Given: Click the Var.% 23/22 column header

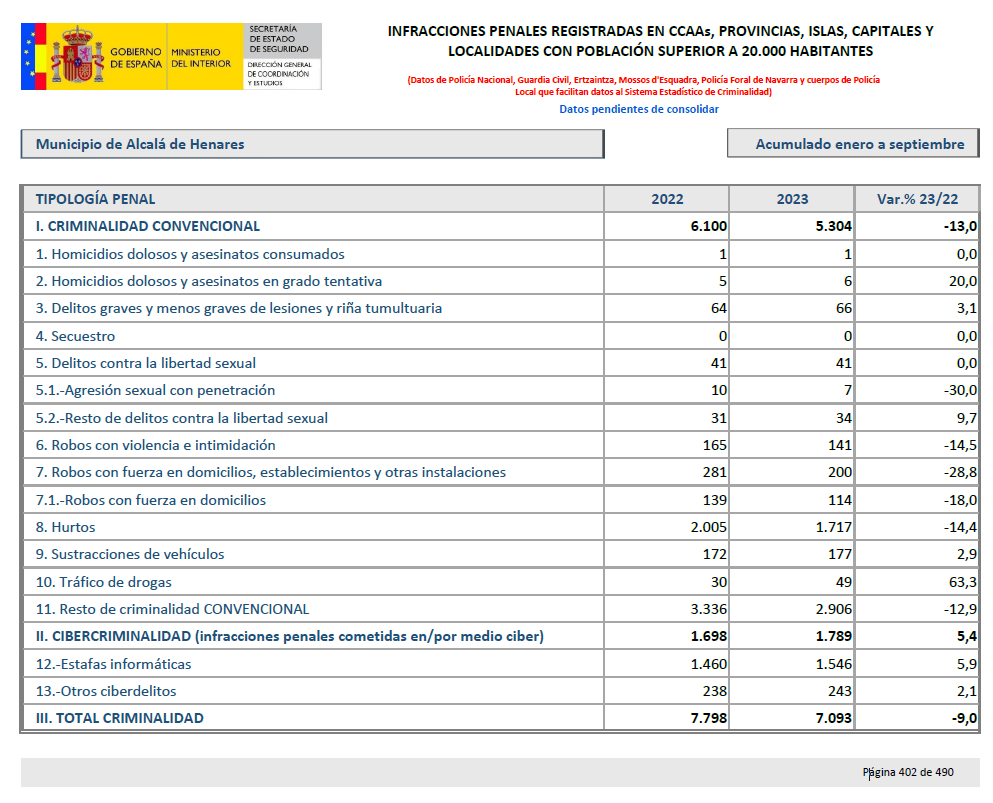Looking at the screenshot, I should [917, 199].
